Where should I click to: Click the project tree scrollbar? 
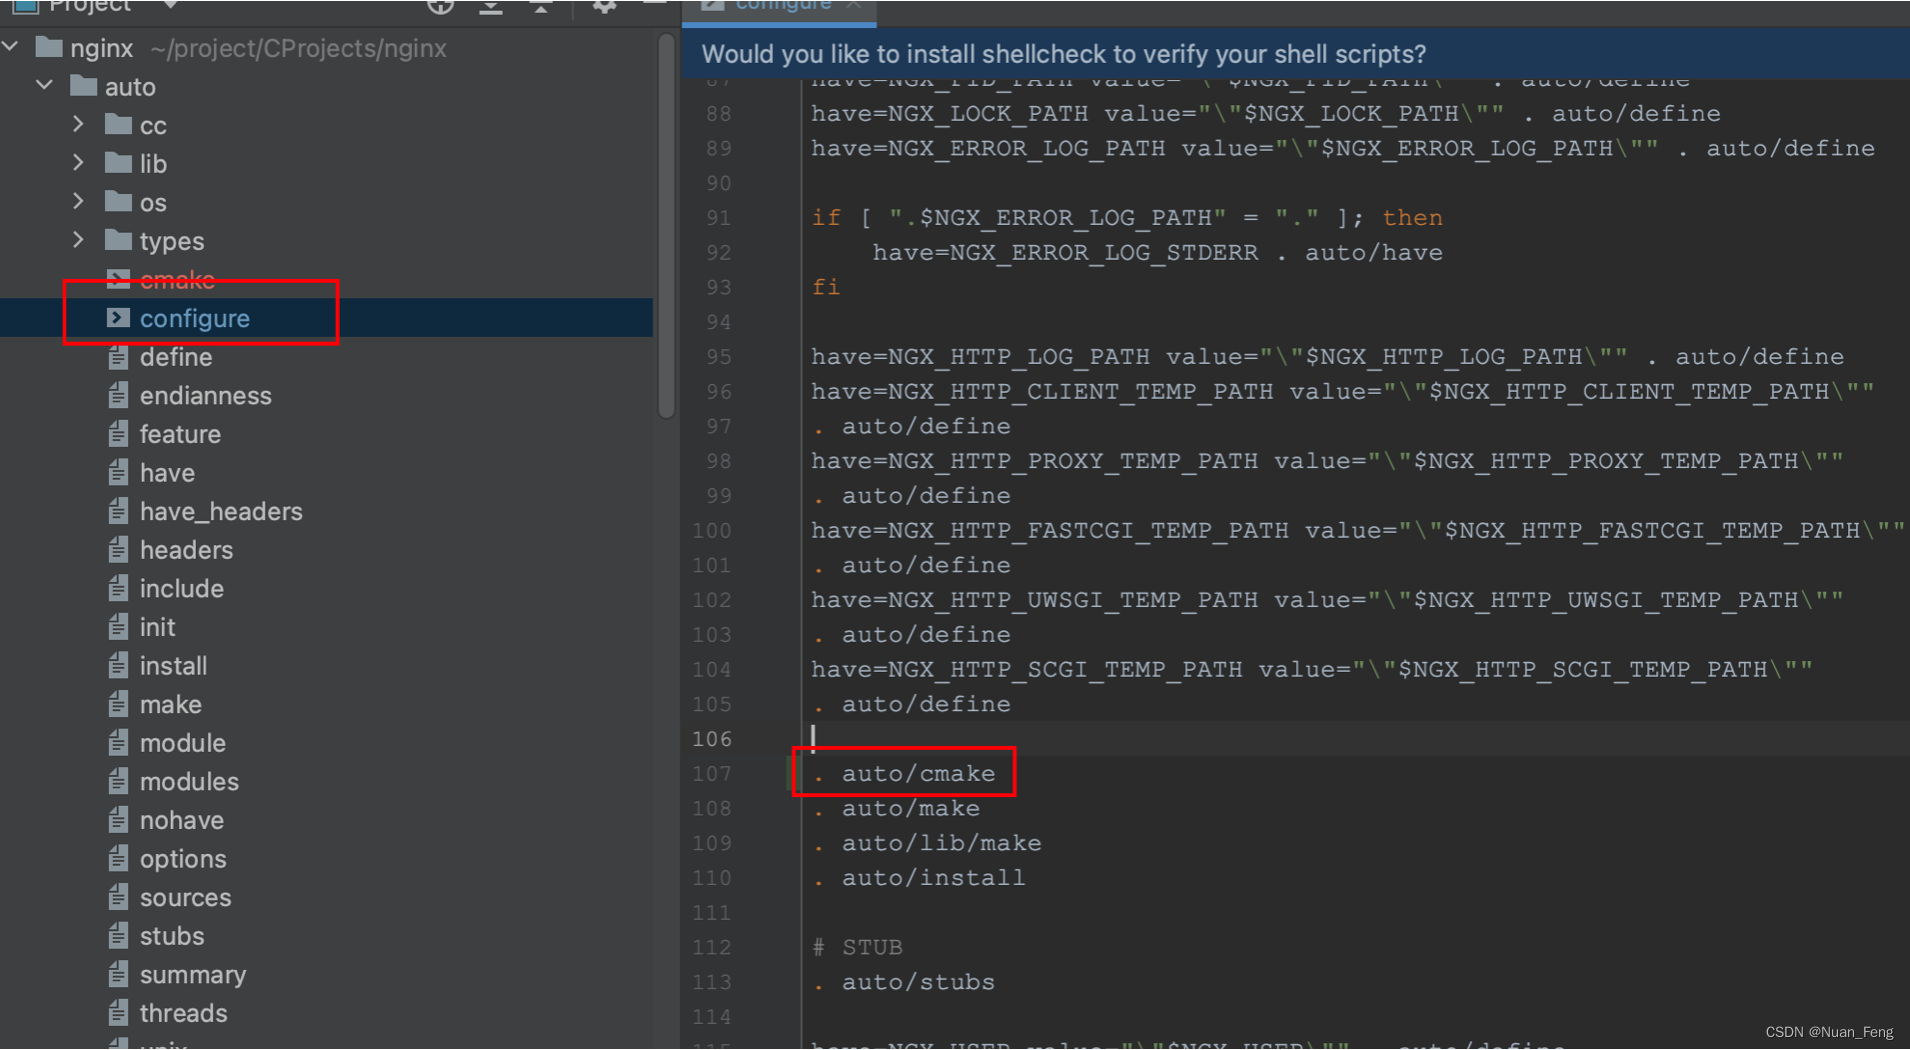coord(666,225)
